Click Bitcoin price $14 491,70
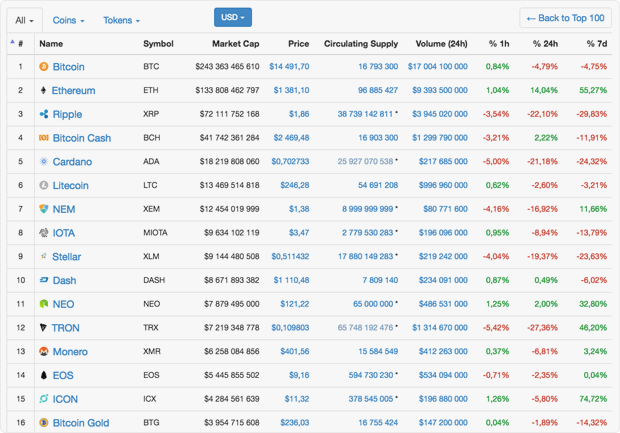Image resolution: width=620 pixels, height=433 pixels. tap(289, 66)
